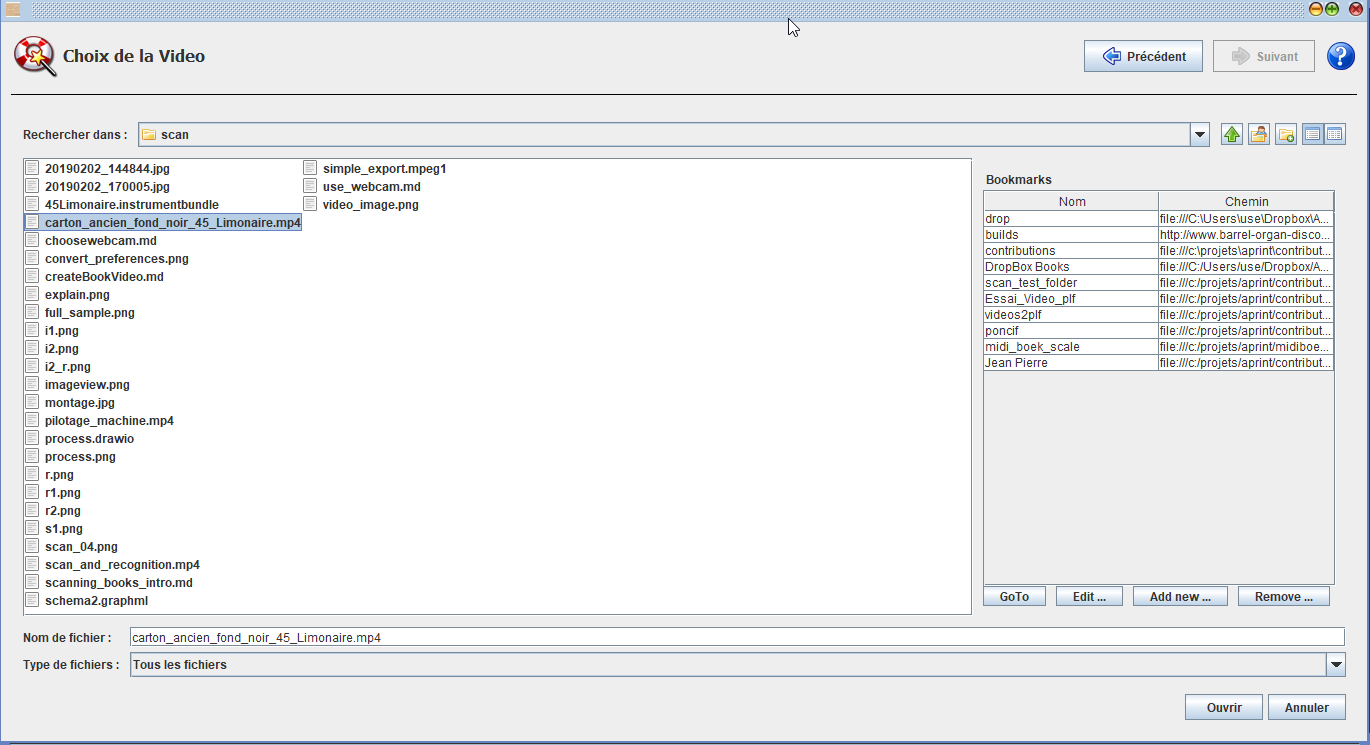Click the 'Nom de fichier' text field
Screen dimensions: 1370x745
click(737, 637)
